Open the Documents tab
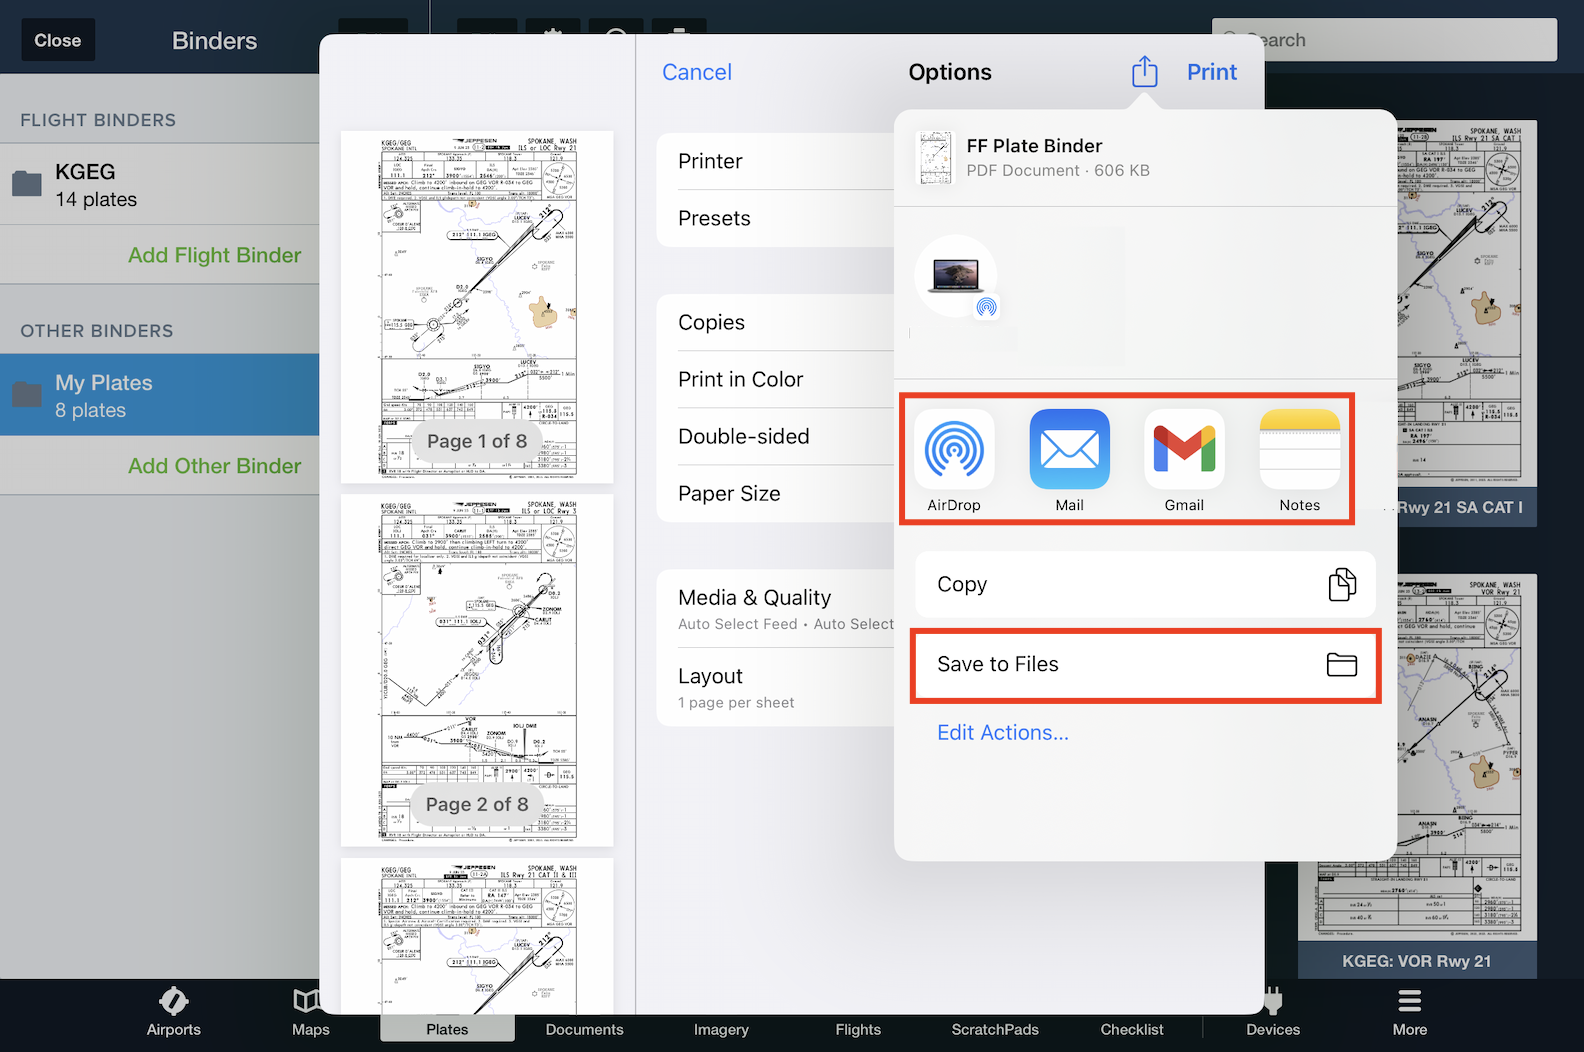The height and width of the screenshot is (1052, 1584). (x=584, y=1029)
